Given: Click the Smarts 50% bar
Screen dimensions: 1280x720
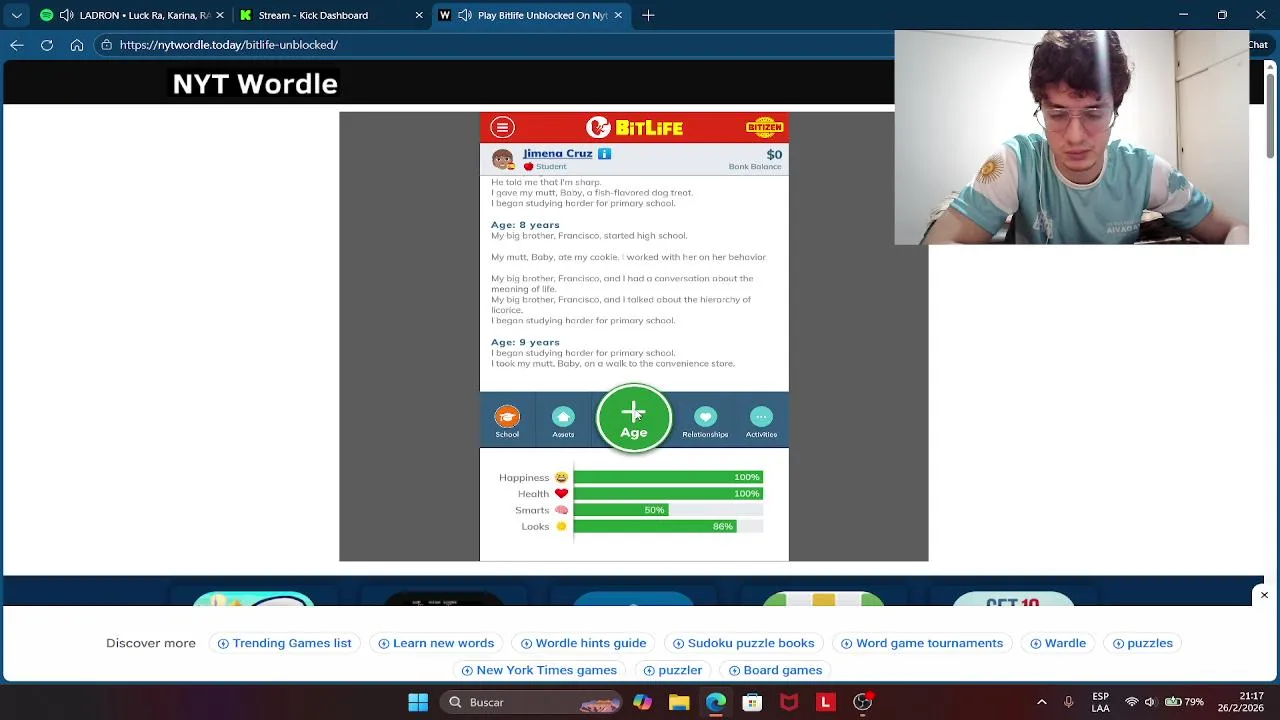Looking at the screenshot, I should point(668,510).
